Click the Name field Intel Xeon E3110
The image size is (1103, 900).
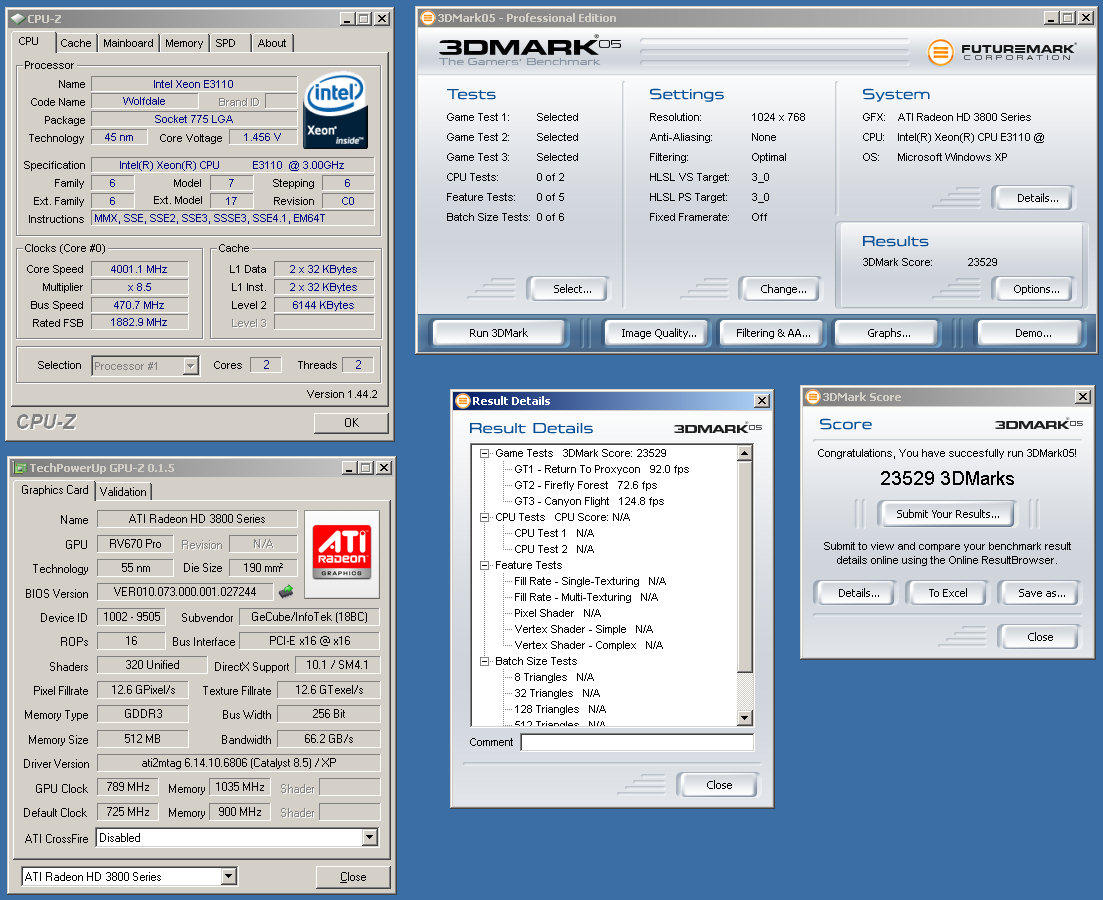coord(193,84)
